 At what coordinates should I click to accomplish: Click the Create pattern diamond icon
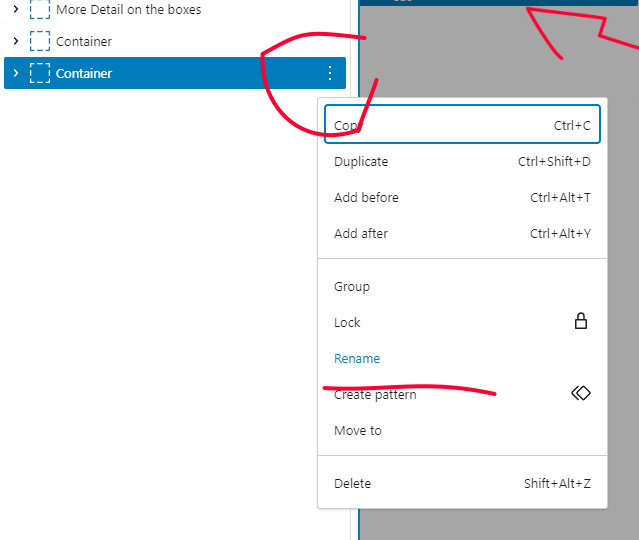580,394
